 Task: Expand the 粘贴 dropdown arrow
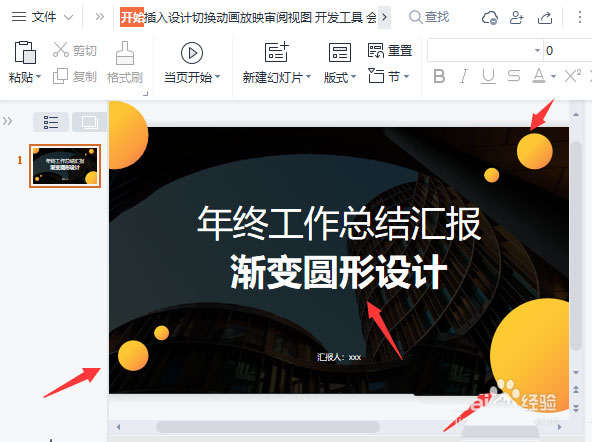[38, 77]
